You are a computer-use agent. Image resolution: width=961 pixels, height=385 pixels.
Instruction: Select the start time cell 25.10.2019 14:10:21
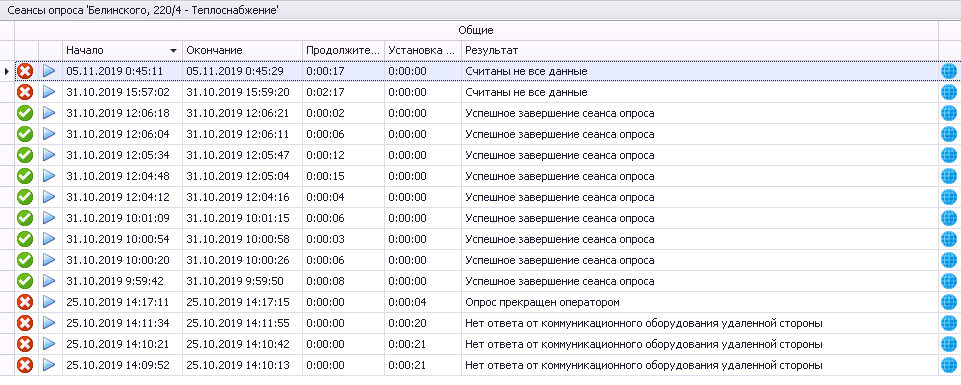click(x=123, y=344)
